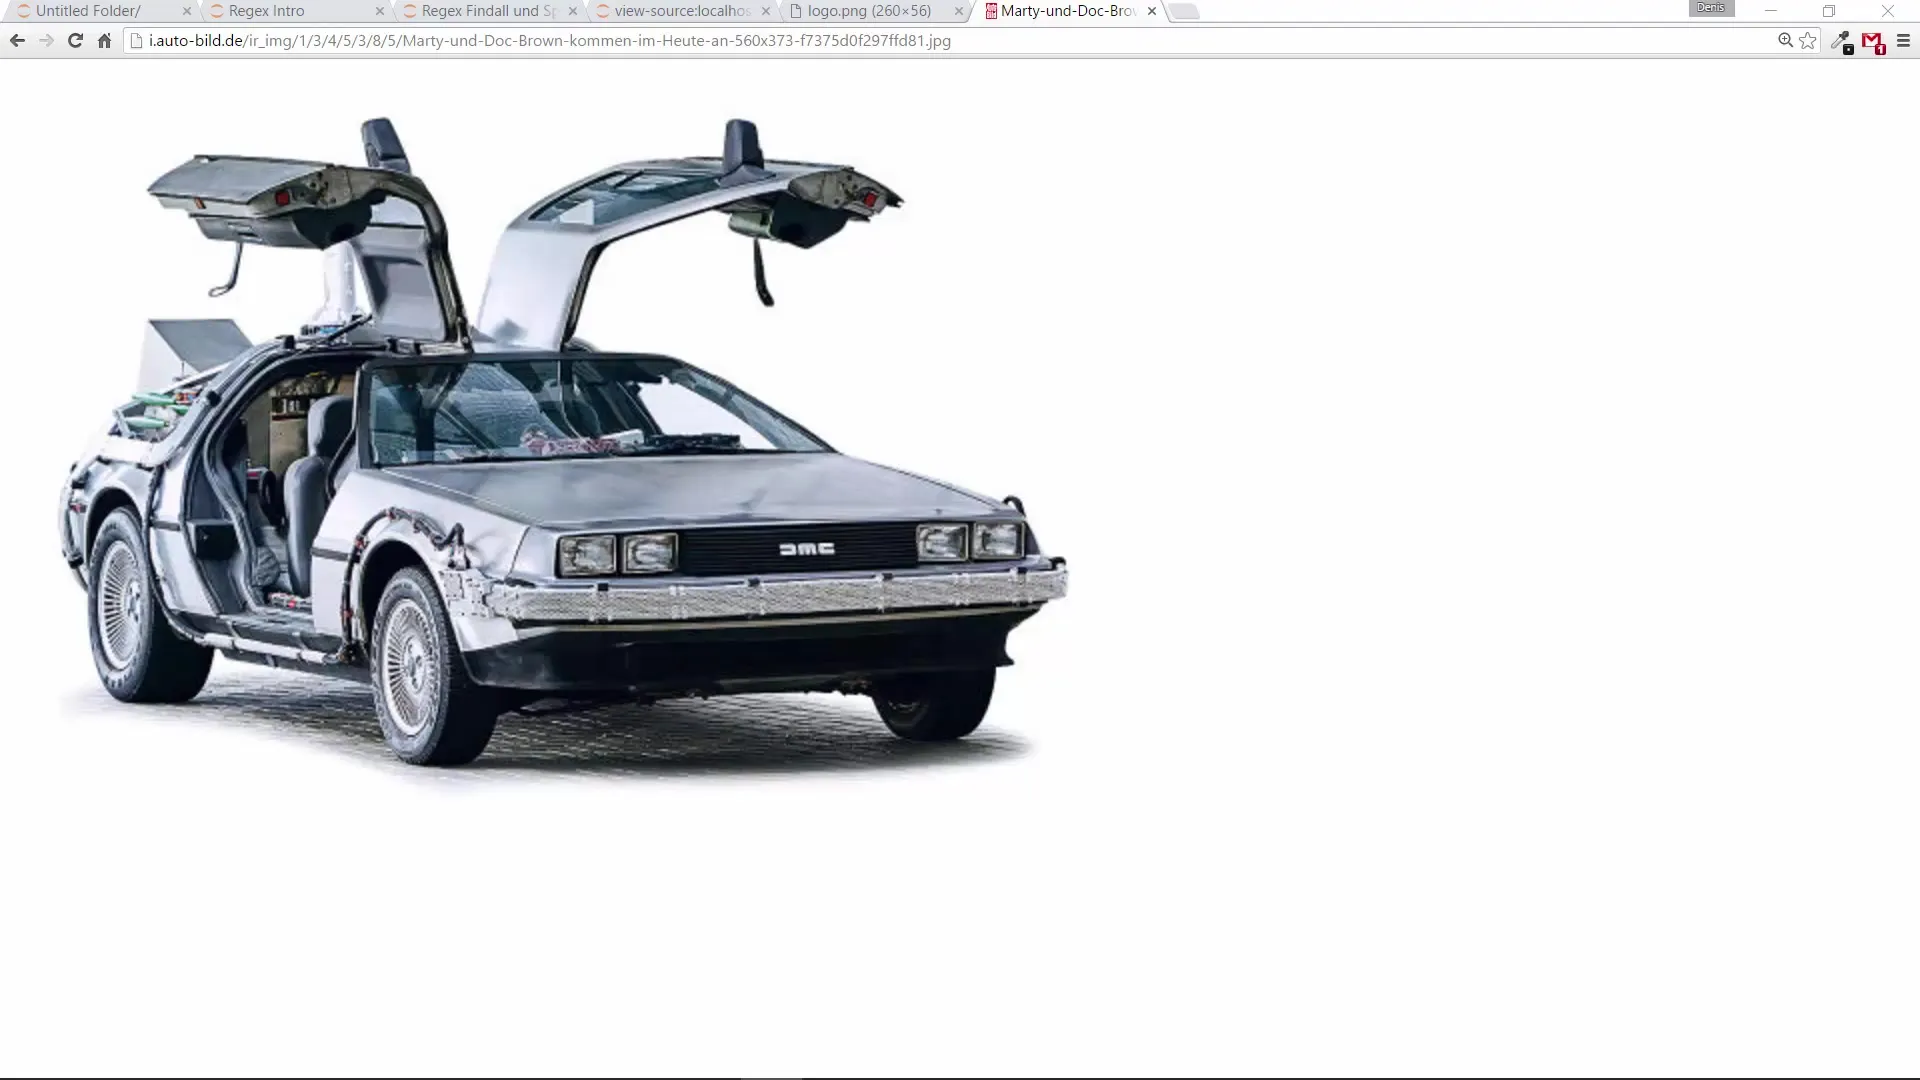Minimize the Chrome window
Image resolution: width=1920 pixels, height=1080 pixels.
1771,11
